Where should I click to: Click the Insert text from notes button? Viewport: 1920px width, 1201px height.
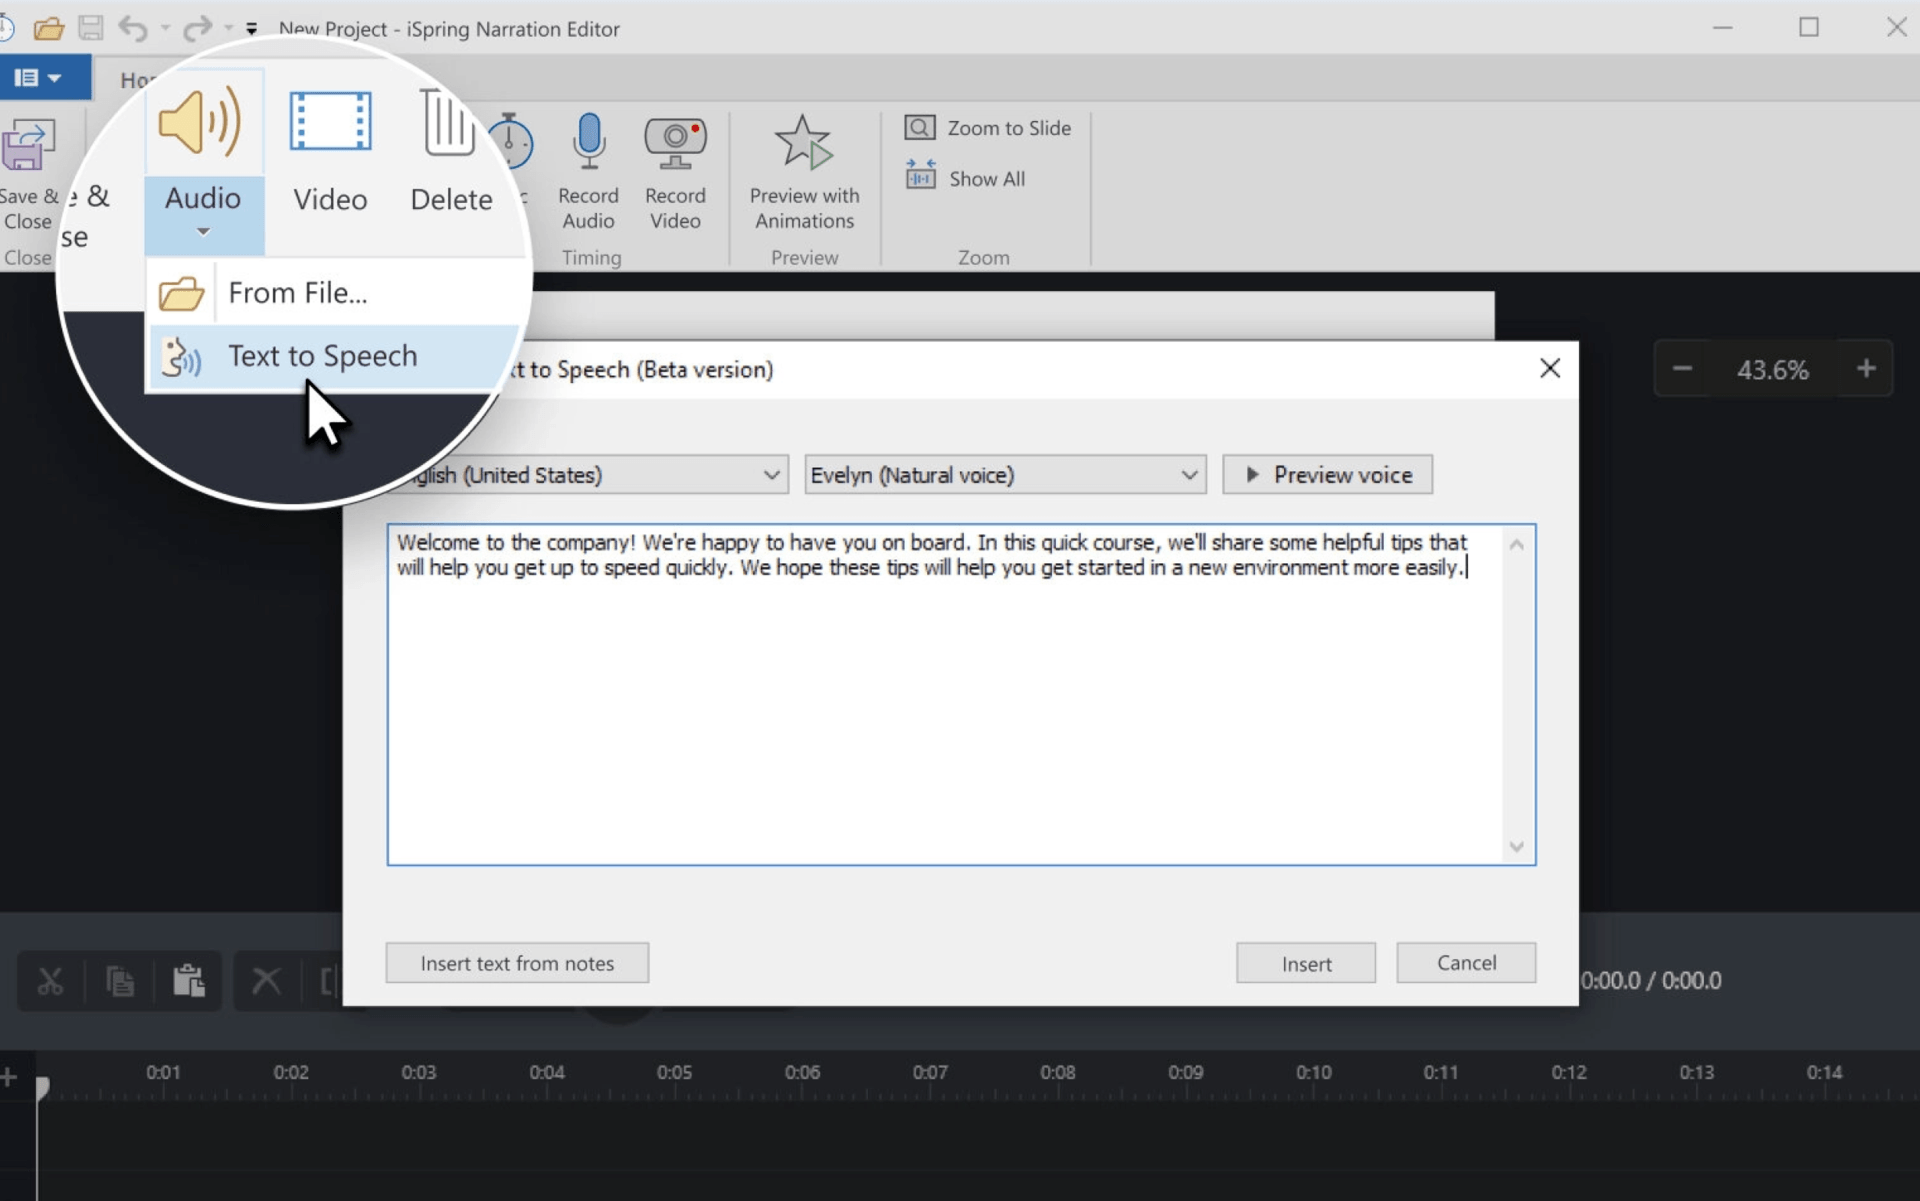coord(517,963)
